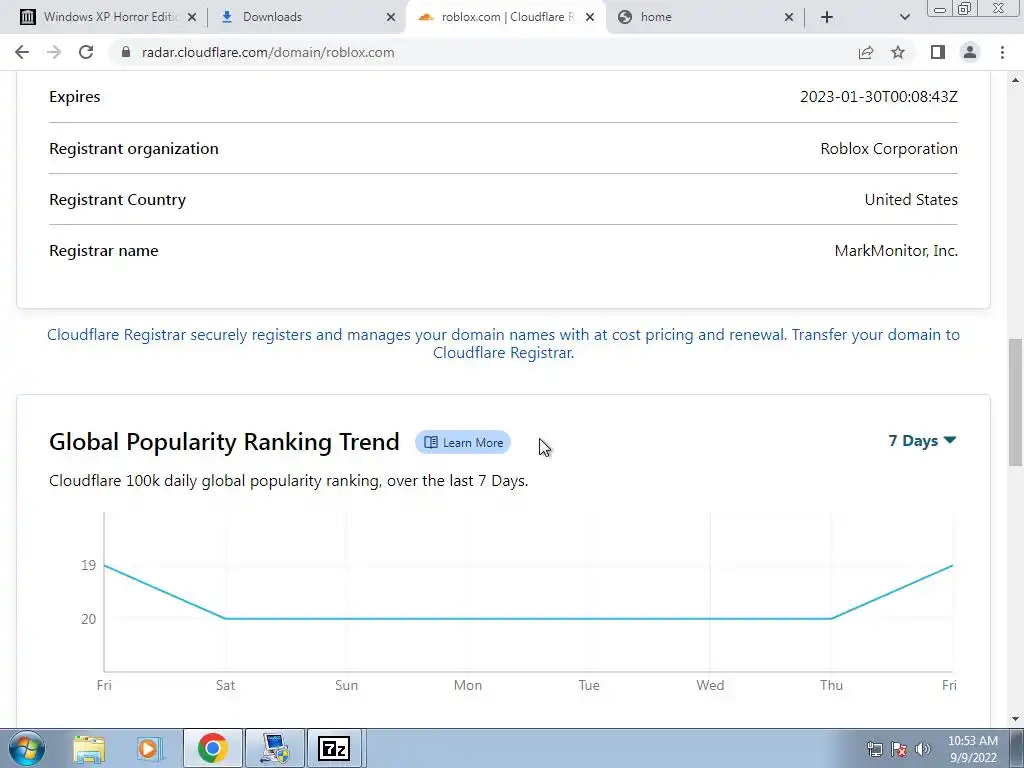
Task: Go back to previous page
Action: pyautogui.click(x=22, y=52)
